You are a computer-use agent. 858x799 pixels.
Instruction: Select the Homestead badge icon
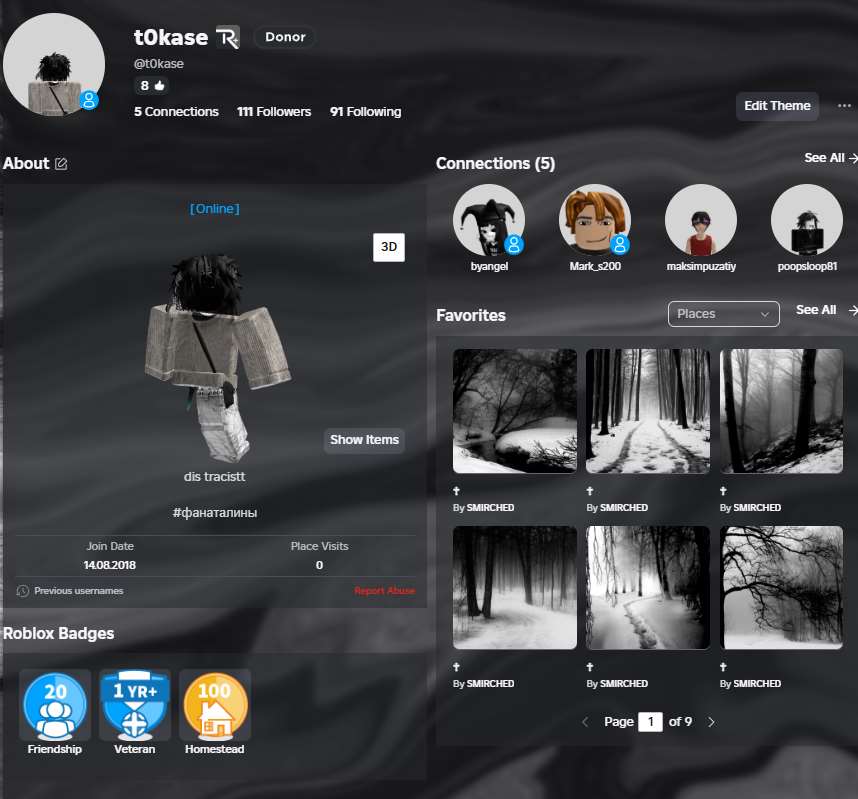pyautogui.click(x=215, y=705)
